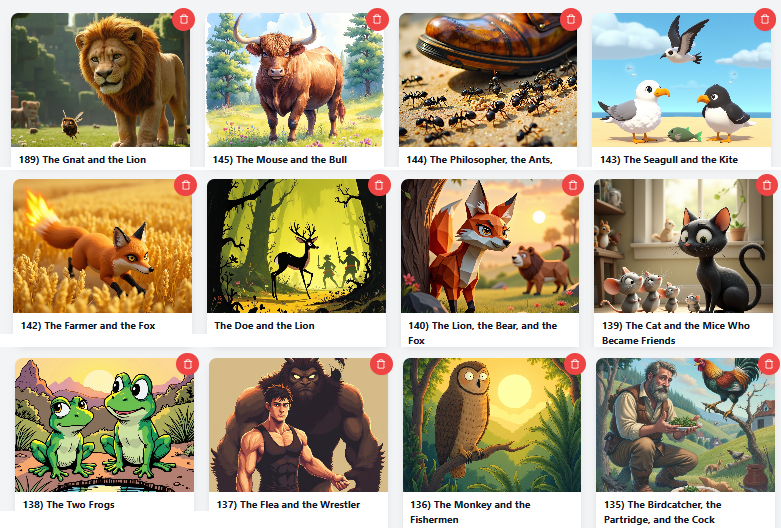Delete The Birdcatcher, Partridge, and Cock card
The height and width of the screenshot is (530, 781).
(769, 364)
